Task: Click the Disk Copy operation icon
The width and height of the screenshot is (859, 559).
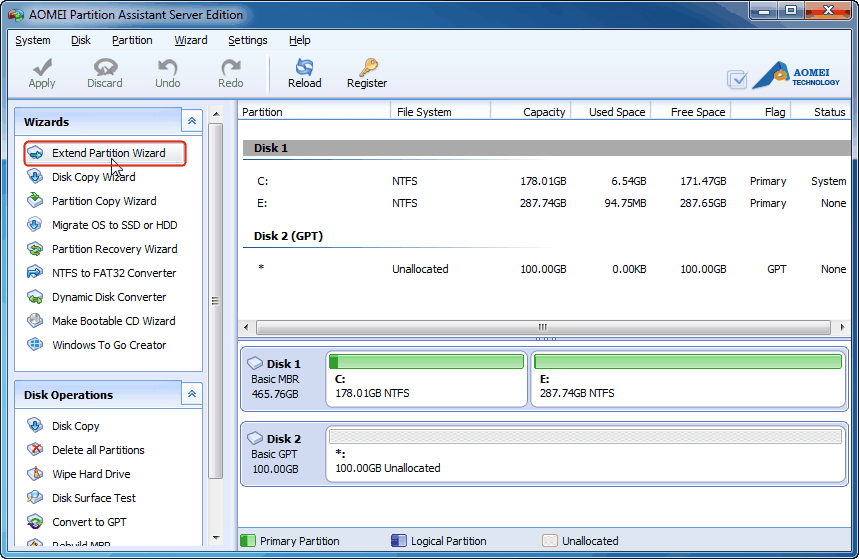Action: tap(35, 425)
